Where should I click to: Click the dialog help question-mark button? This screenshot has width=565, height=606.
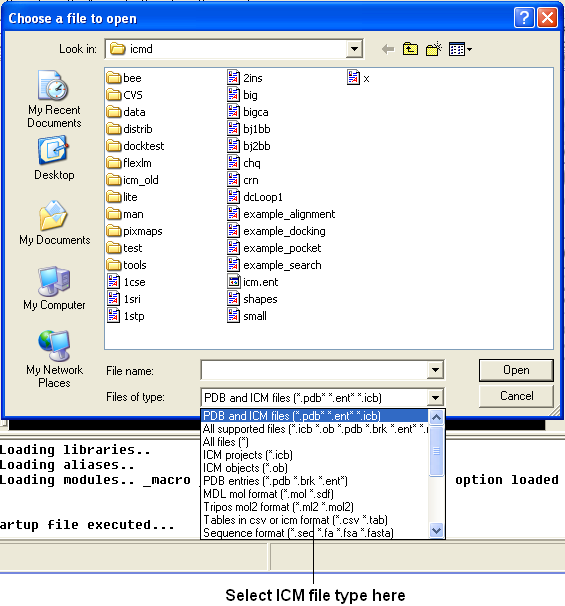tap(524, 18)
